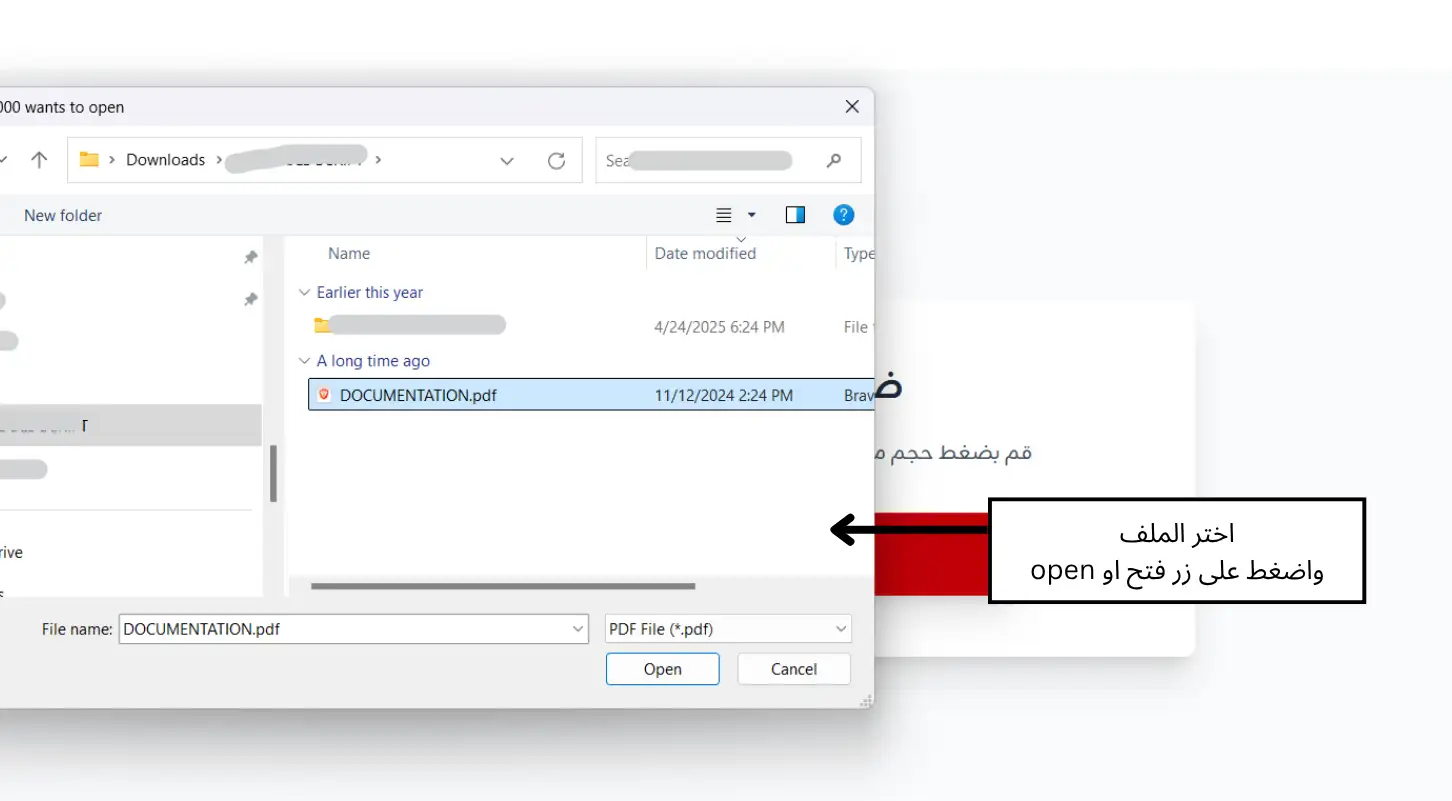Sort by the Name column header

point(349,254)
